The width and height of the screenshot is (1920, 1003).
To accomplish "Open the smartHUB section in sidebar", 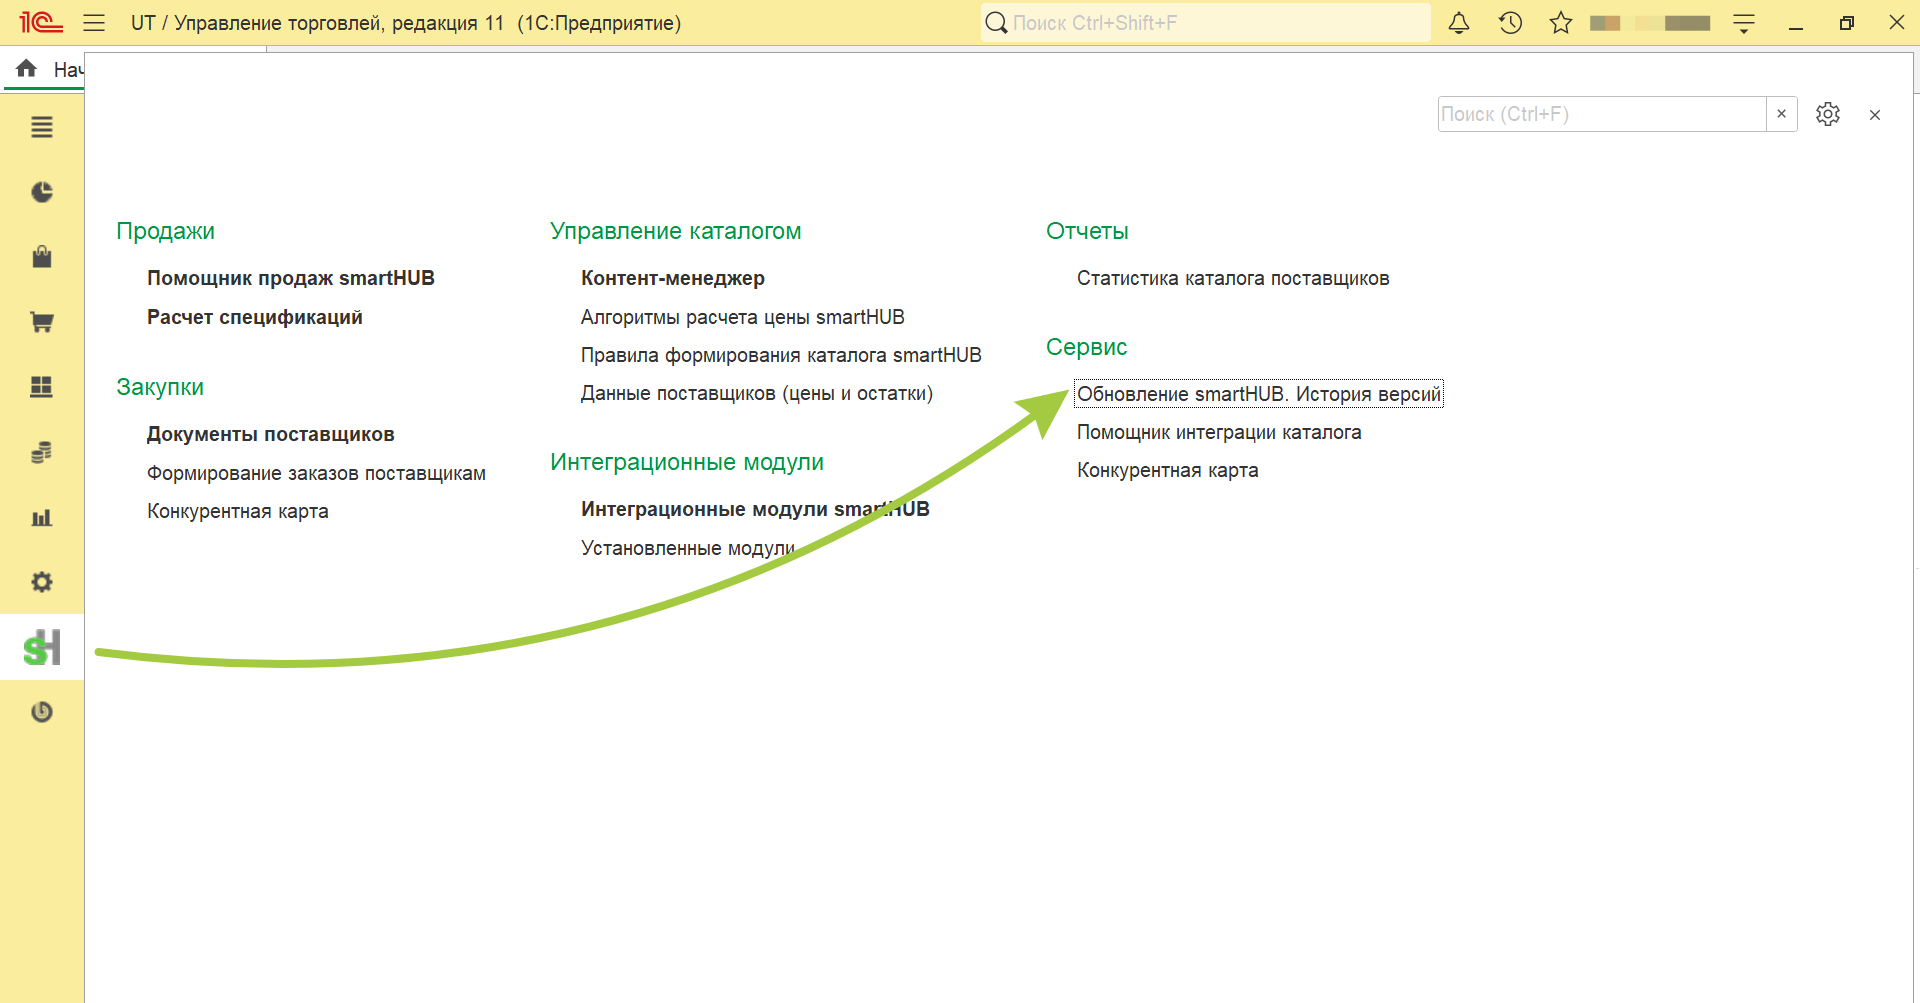I will [x=42, y=647].
